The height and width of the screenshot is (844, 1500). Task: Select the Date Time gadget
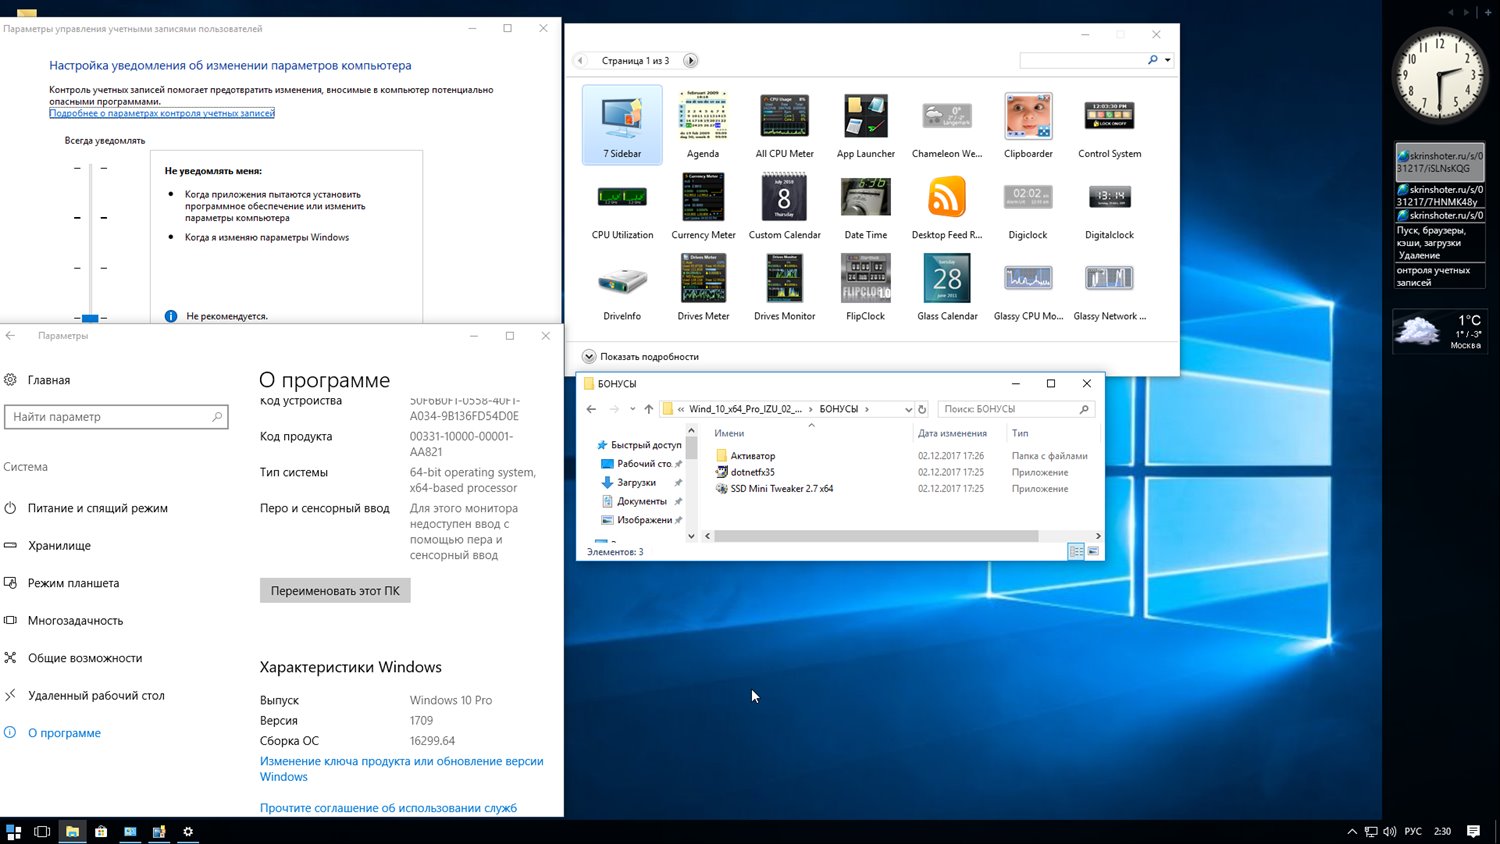[x=866, y=206]
